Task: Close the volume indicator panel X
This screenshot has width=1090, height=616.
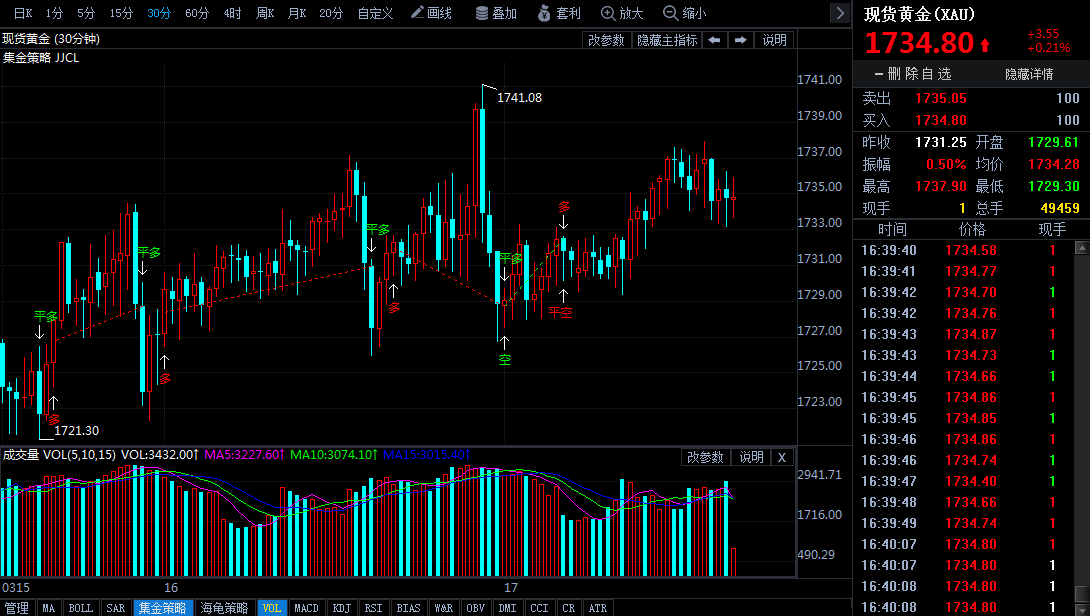Action: (781, 457)
